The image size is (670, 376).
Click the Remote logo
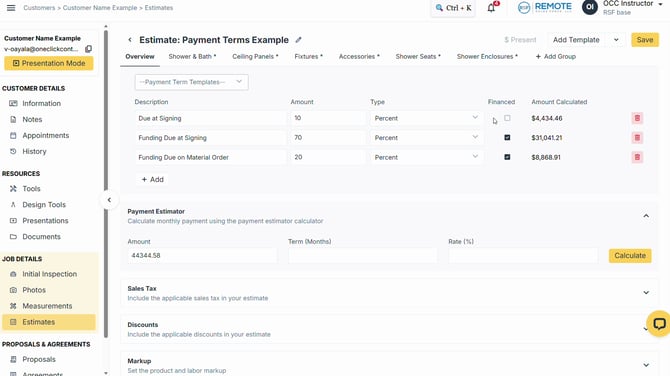click(545, 7)
